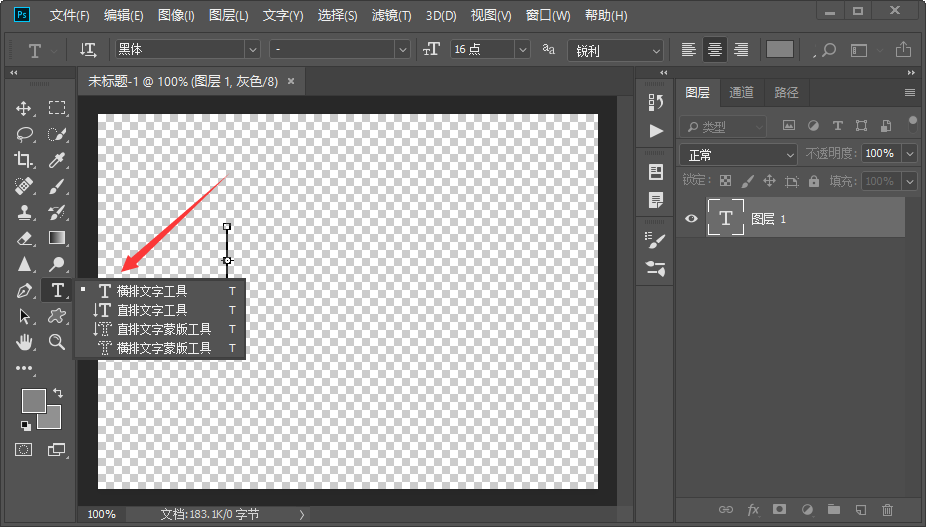The width and height of the screenshot is (926, 527).
Task: Create a new group with folder icon
Action: point(833,510)
